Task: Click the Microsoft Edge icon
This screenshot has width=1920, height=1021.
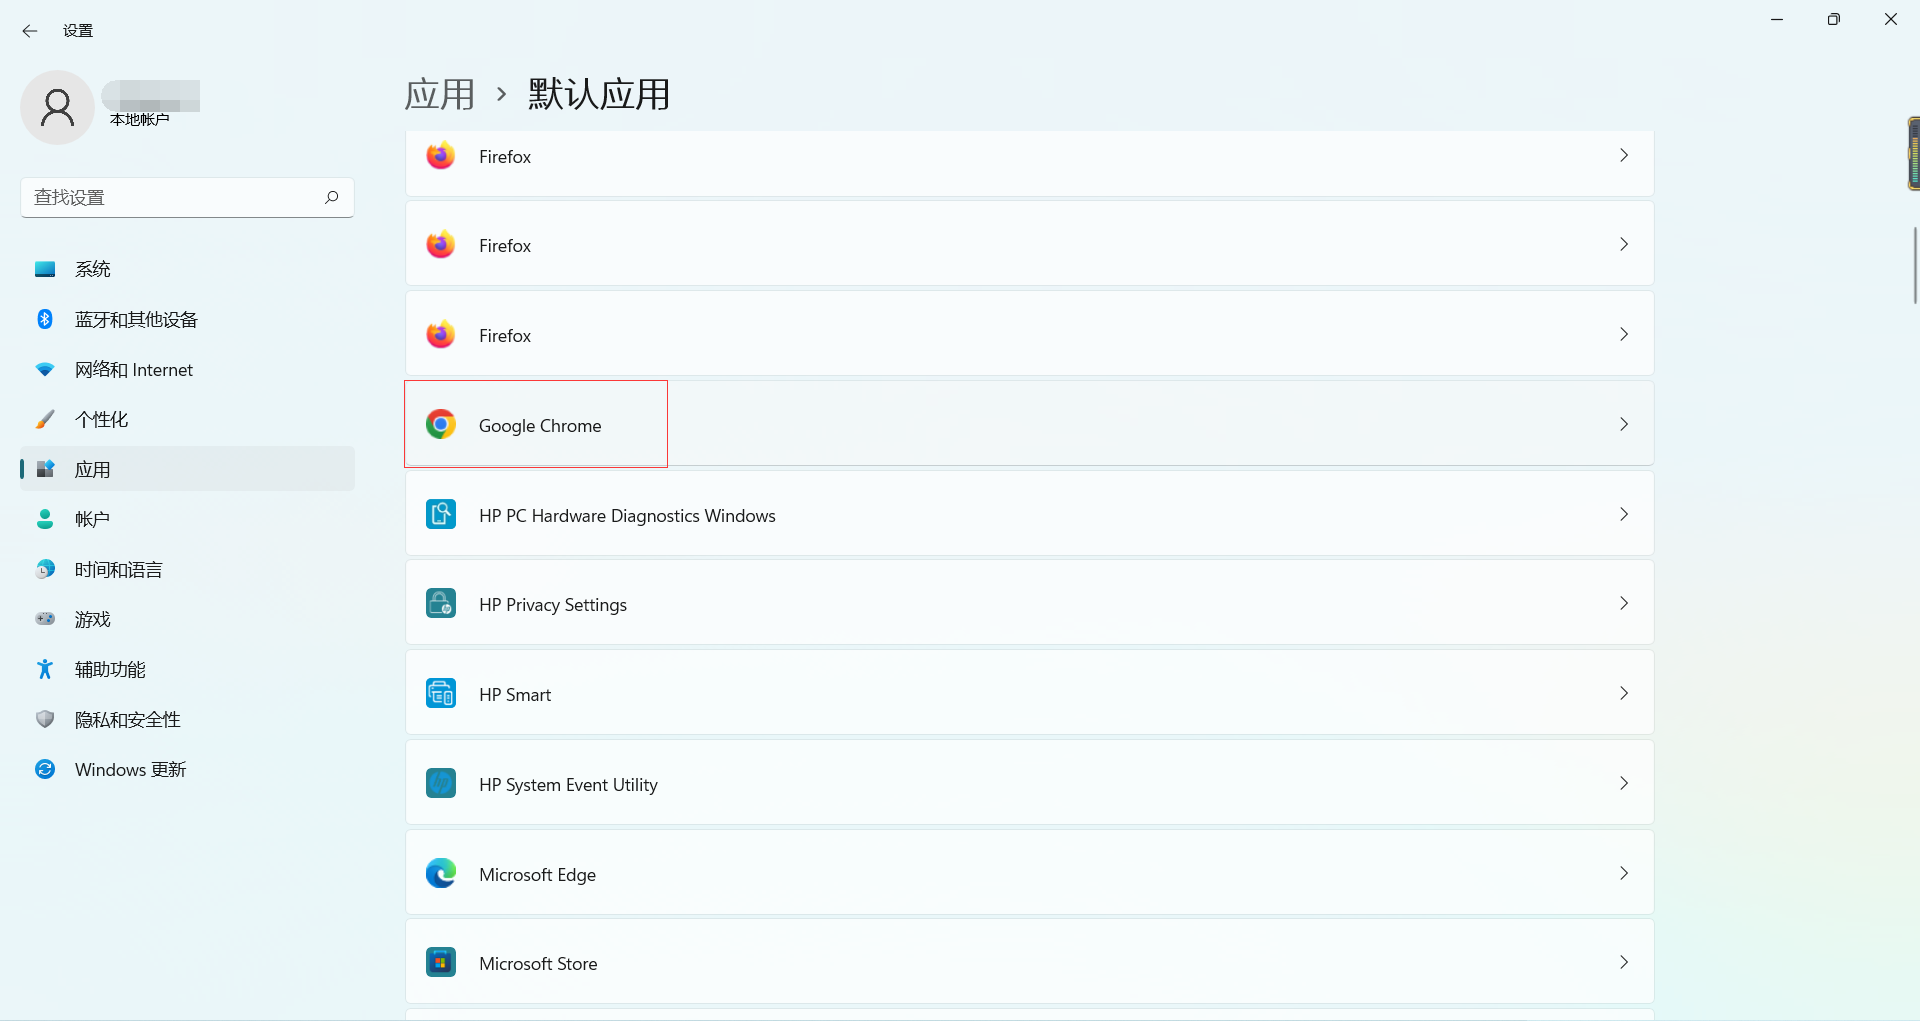Action: click(441, 873)
